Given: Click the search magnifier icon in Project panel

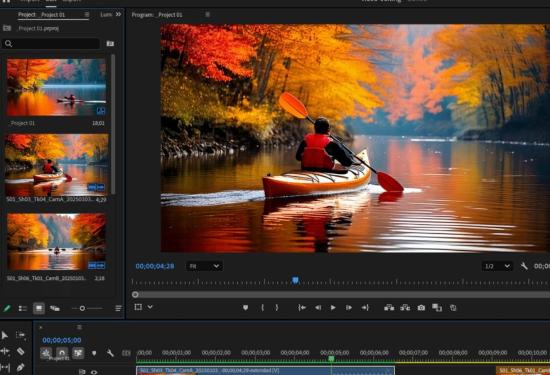Looking at the screenshot, I should [9, 43].
